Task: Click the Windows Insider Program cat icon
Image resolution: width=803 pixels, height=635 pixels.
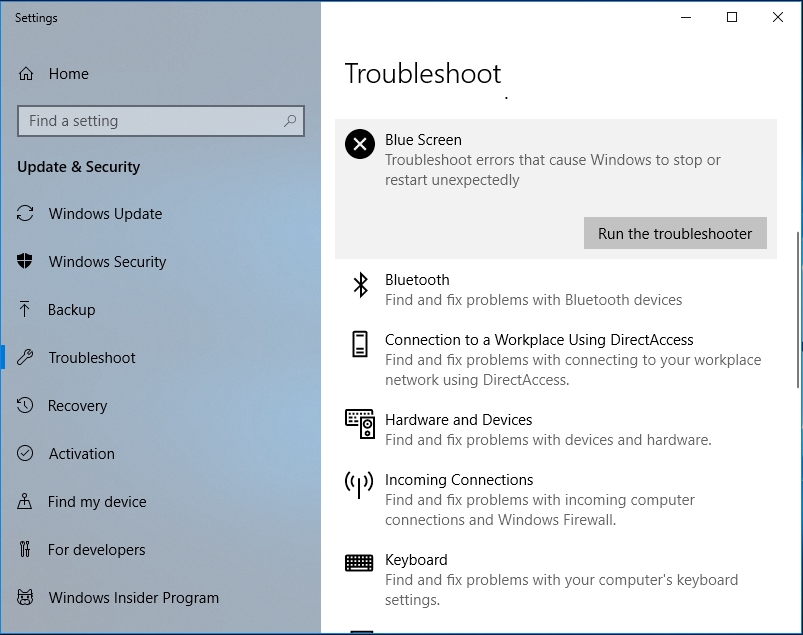Action: 25,597
